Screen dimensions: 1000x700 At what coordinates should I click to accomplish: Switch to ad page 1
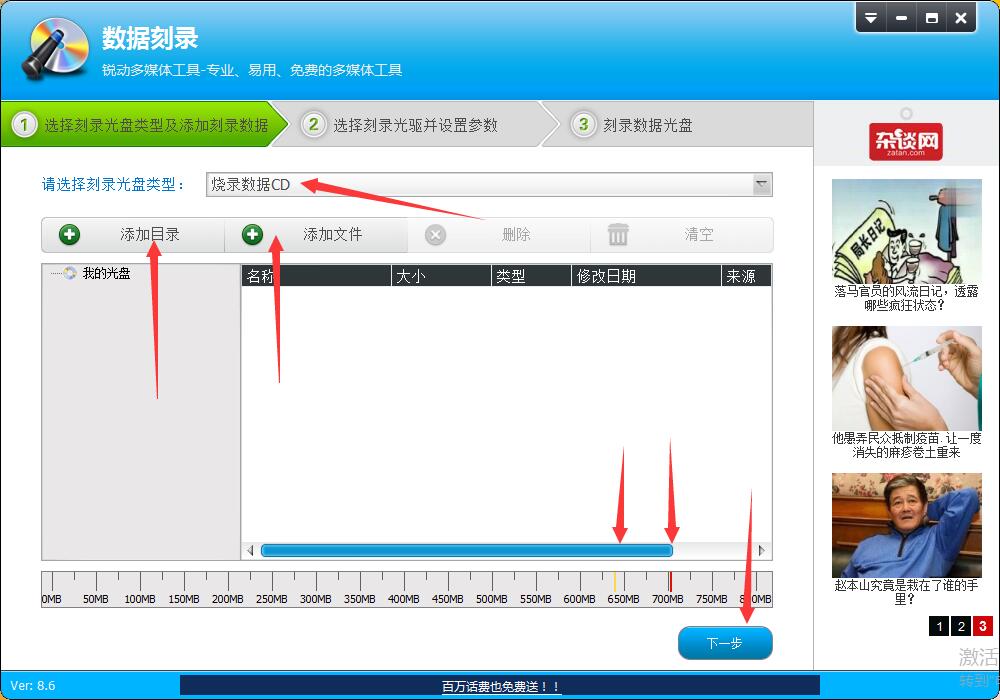[938, 626]
